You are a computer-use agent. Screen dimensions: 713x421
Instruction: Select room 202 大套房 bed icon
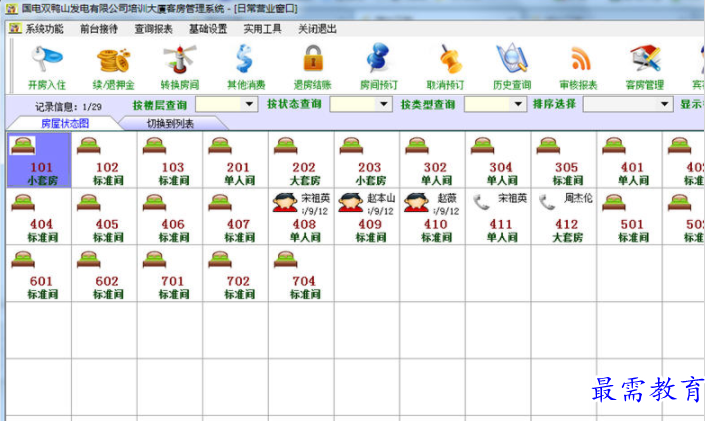[x=286, y=146]
